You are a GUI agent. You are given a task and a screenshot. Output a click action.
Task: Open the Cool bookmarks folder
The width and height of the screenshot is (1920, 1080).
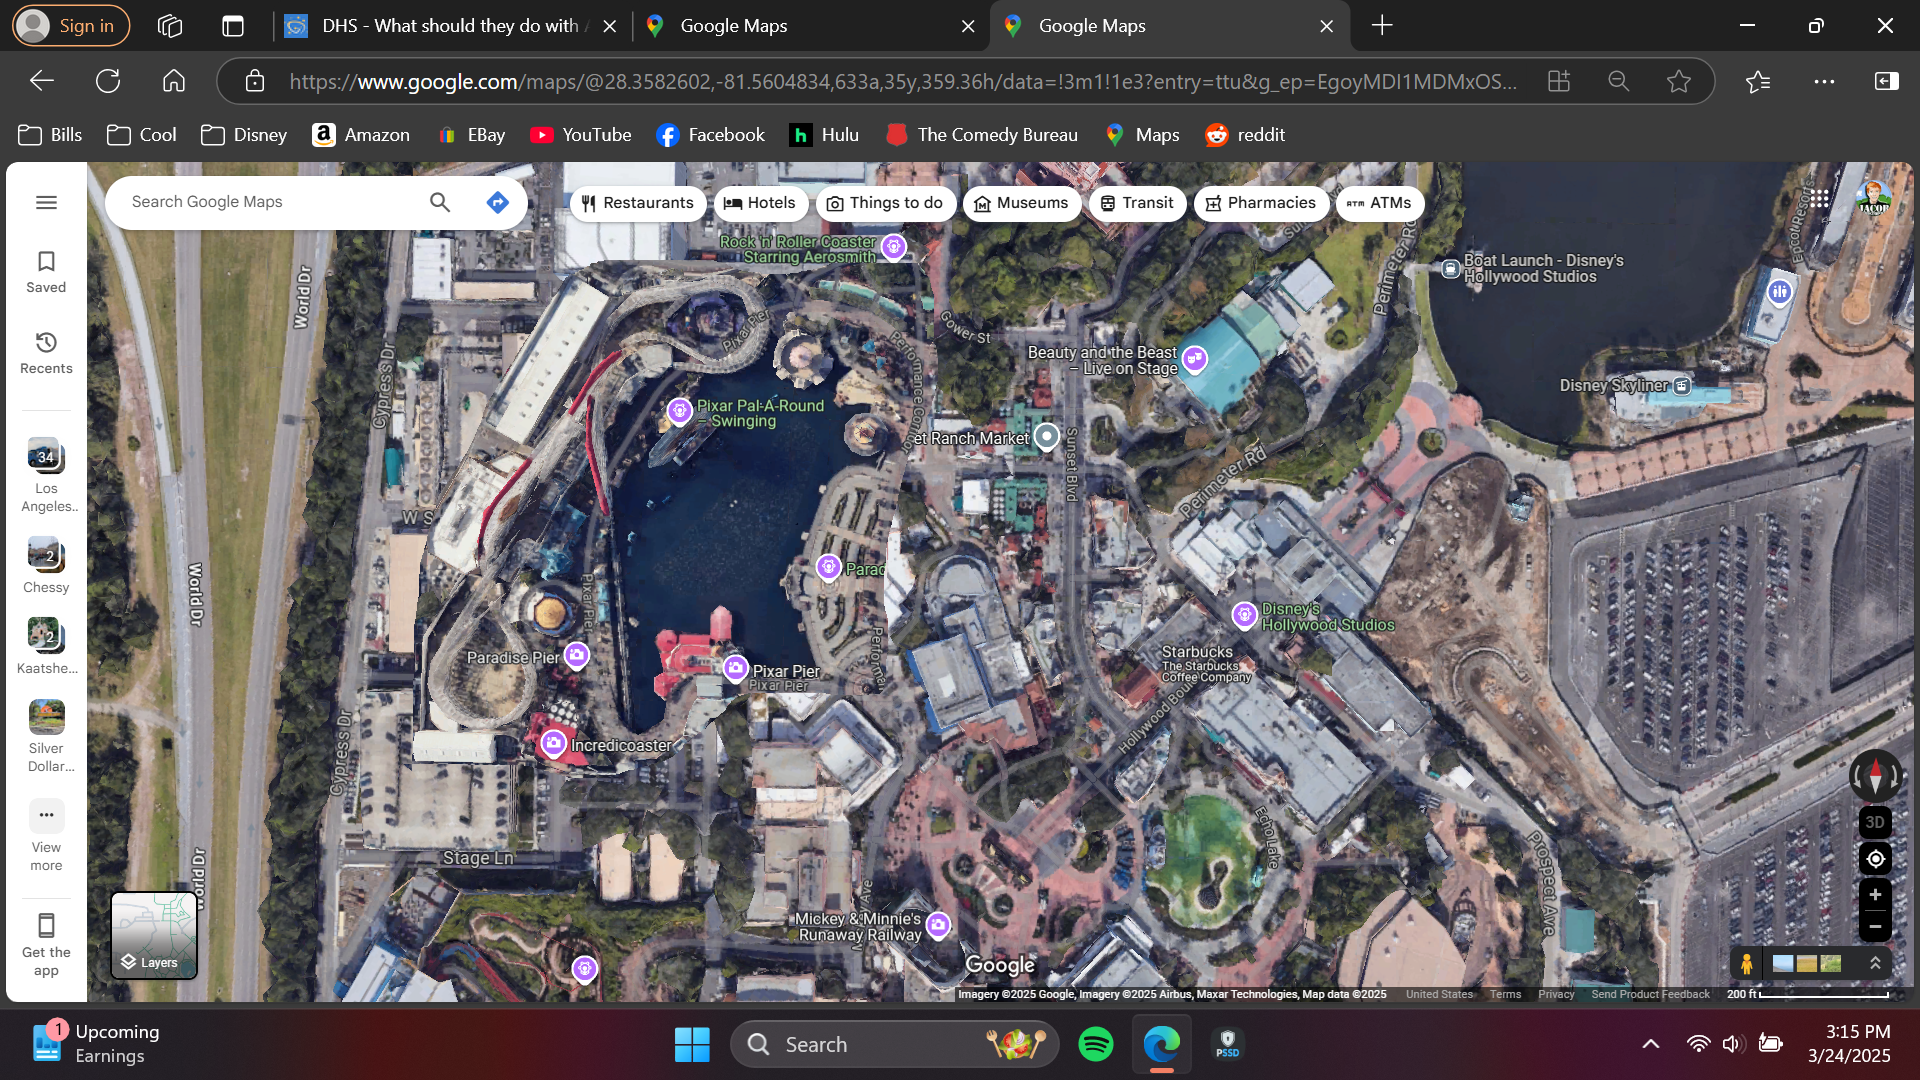coord(142,135)
